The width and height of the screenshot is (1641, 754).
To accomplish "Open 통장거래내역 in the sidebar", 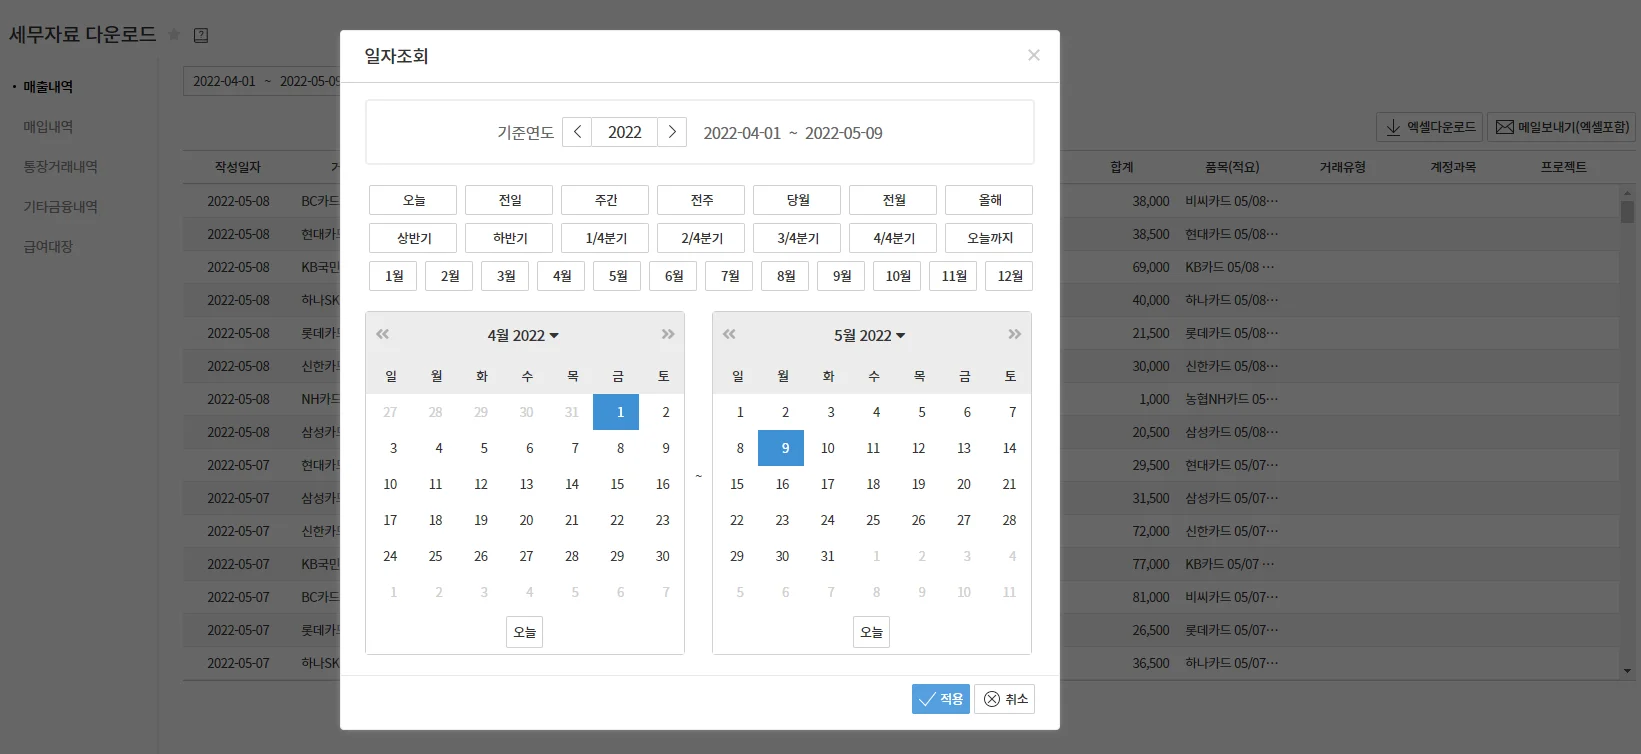I will click(x=60, y=167).
